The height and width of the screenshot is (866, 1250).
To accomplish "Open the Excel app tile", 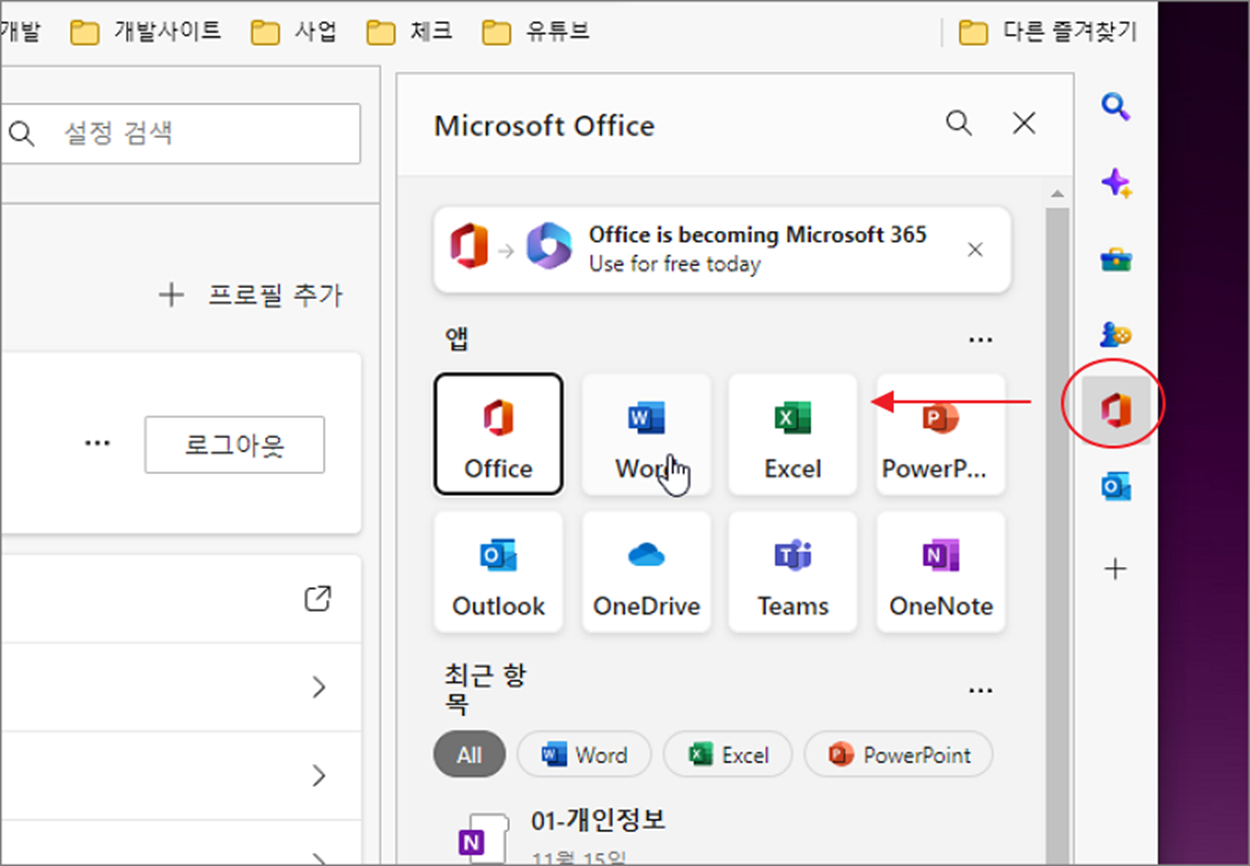I will (x=793, y=434).
